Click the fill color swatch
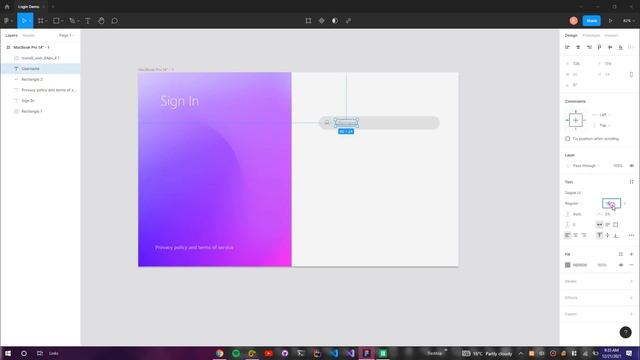Image resolution: width=640 pixels, height=360 pixels. coord(567,265)
